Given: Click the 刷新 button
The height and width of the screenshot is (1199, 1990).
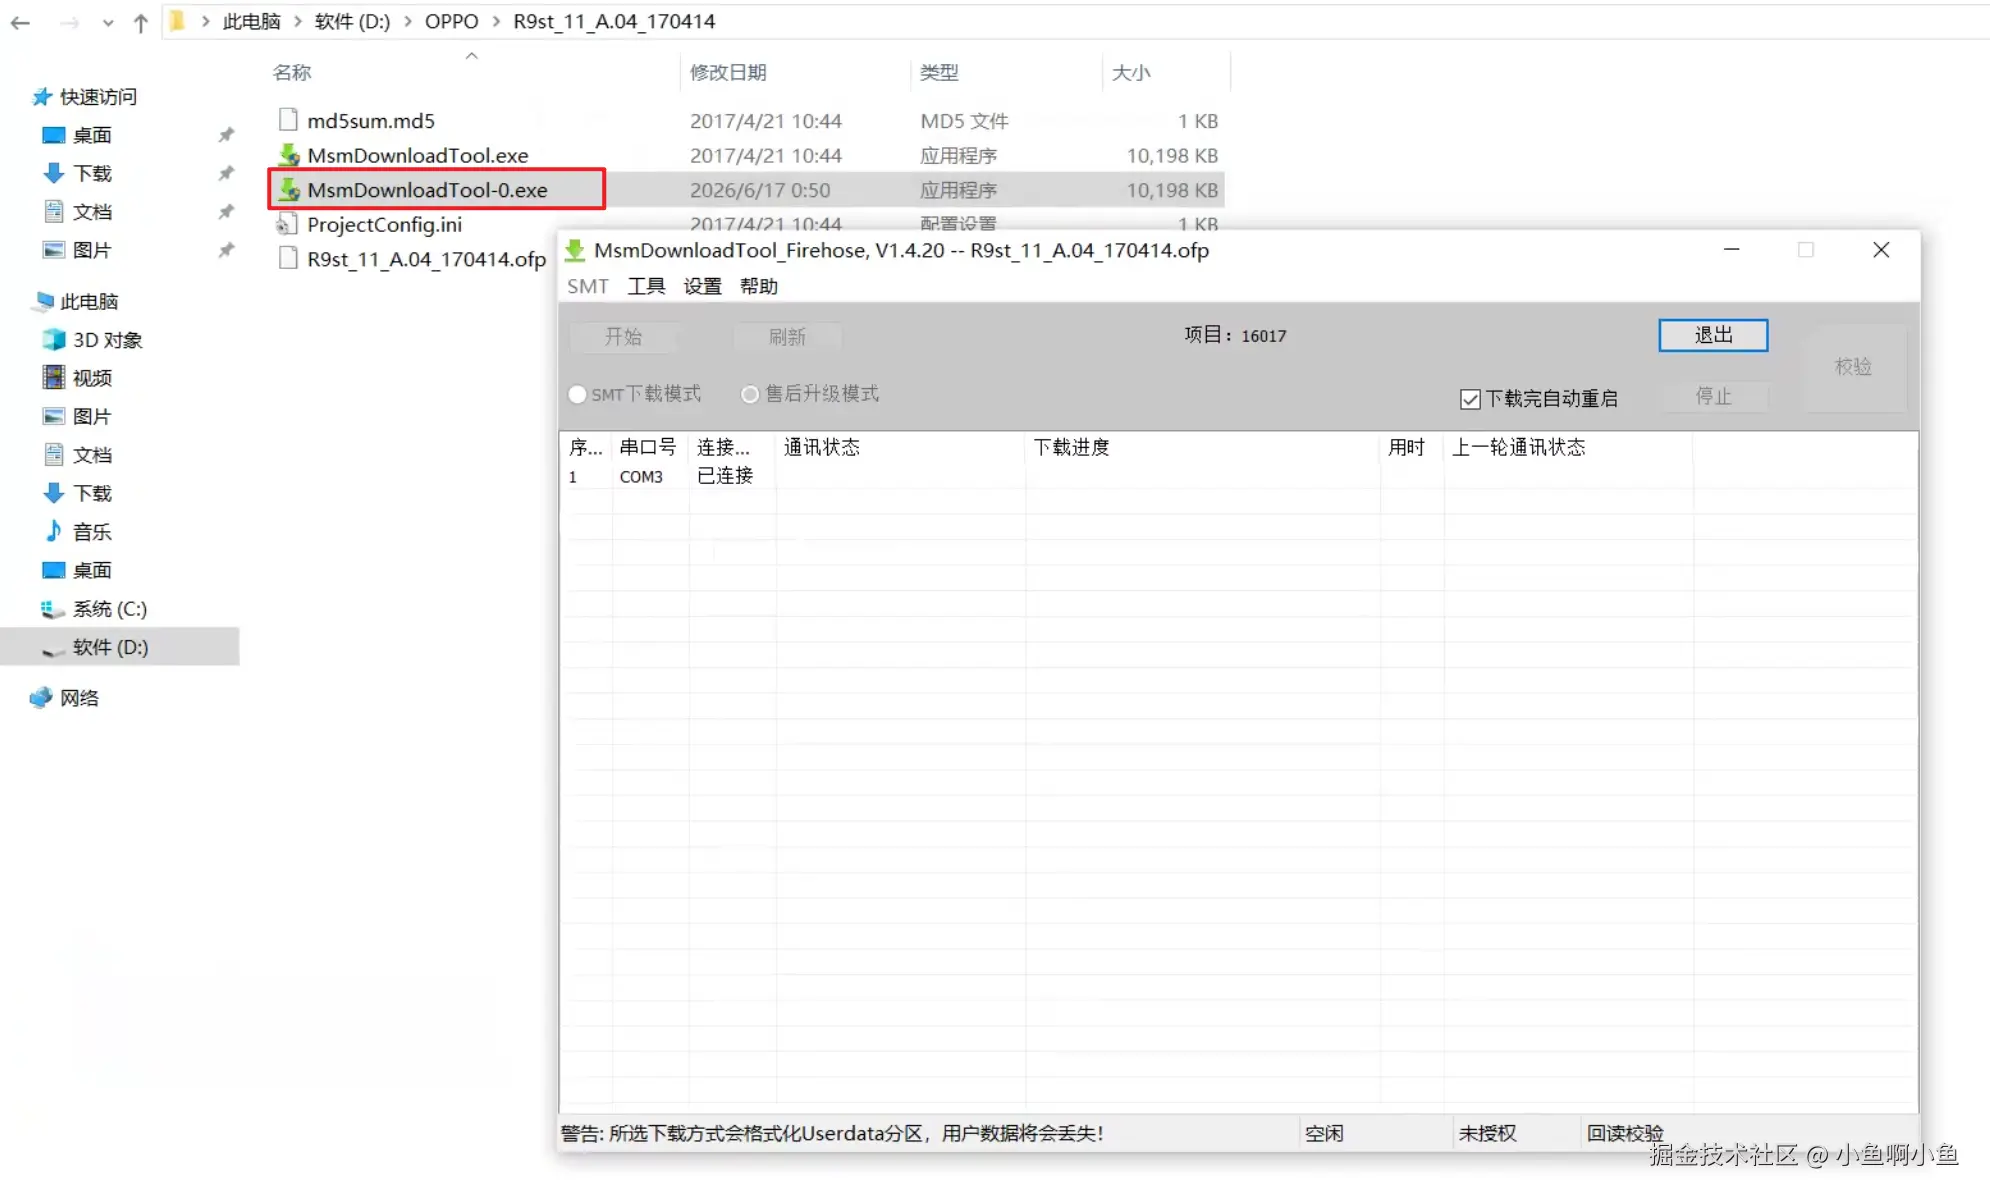Looking at the screenshot, I should 788,337.
